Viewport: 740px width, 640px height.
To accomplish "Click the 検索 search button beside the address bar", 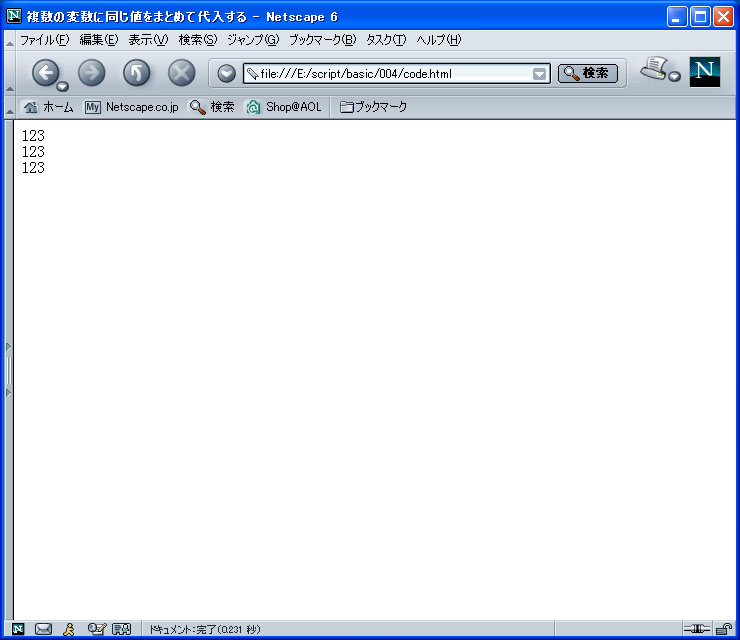I will 588,73.
